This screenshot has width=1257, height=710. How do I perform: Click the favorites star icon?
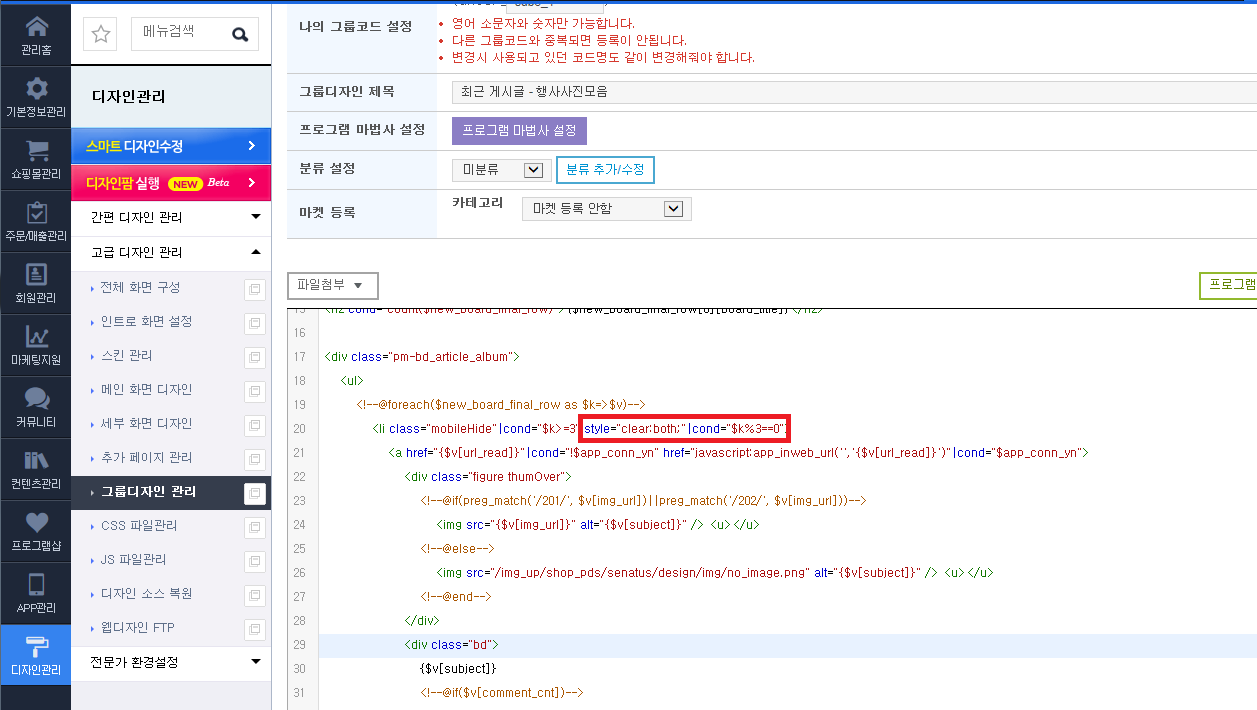[100, 34]
